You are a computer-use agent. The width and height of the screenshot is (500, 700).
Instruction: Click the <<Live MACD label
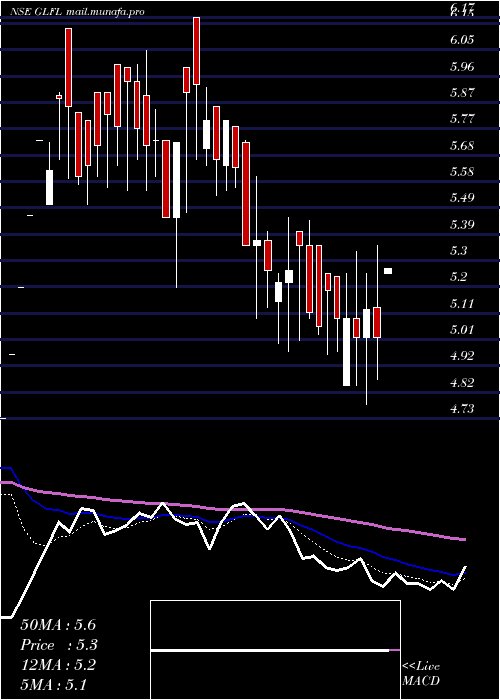421,674
